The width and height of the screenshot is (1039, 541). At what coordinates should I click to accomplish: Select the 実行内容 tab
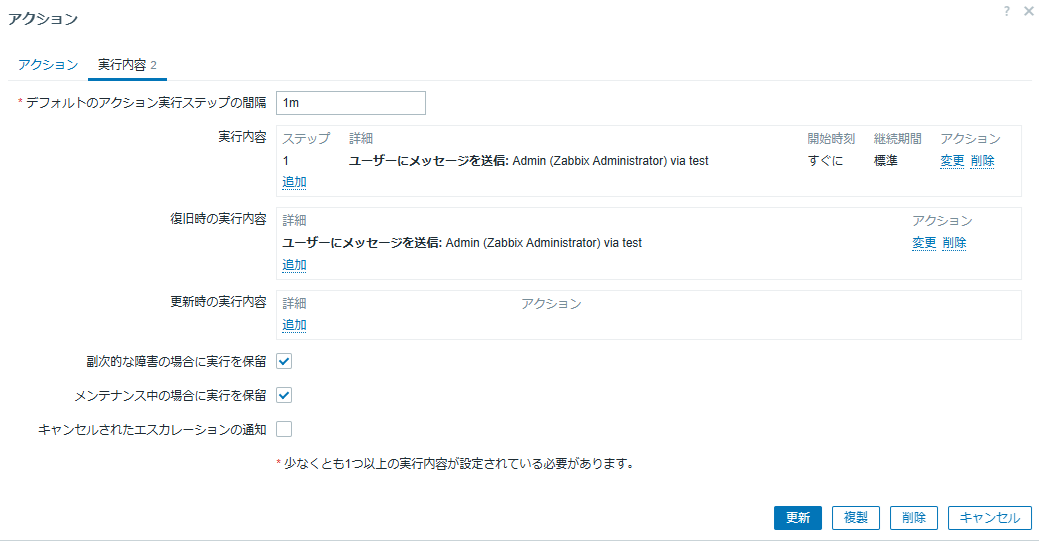click(x=127, y=65)
